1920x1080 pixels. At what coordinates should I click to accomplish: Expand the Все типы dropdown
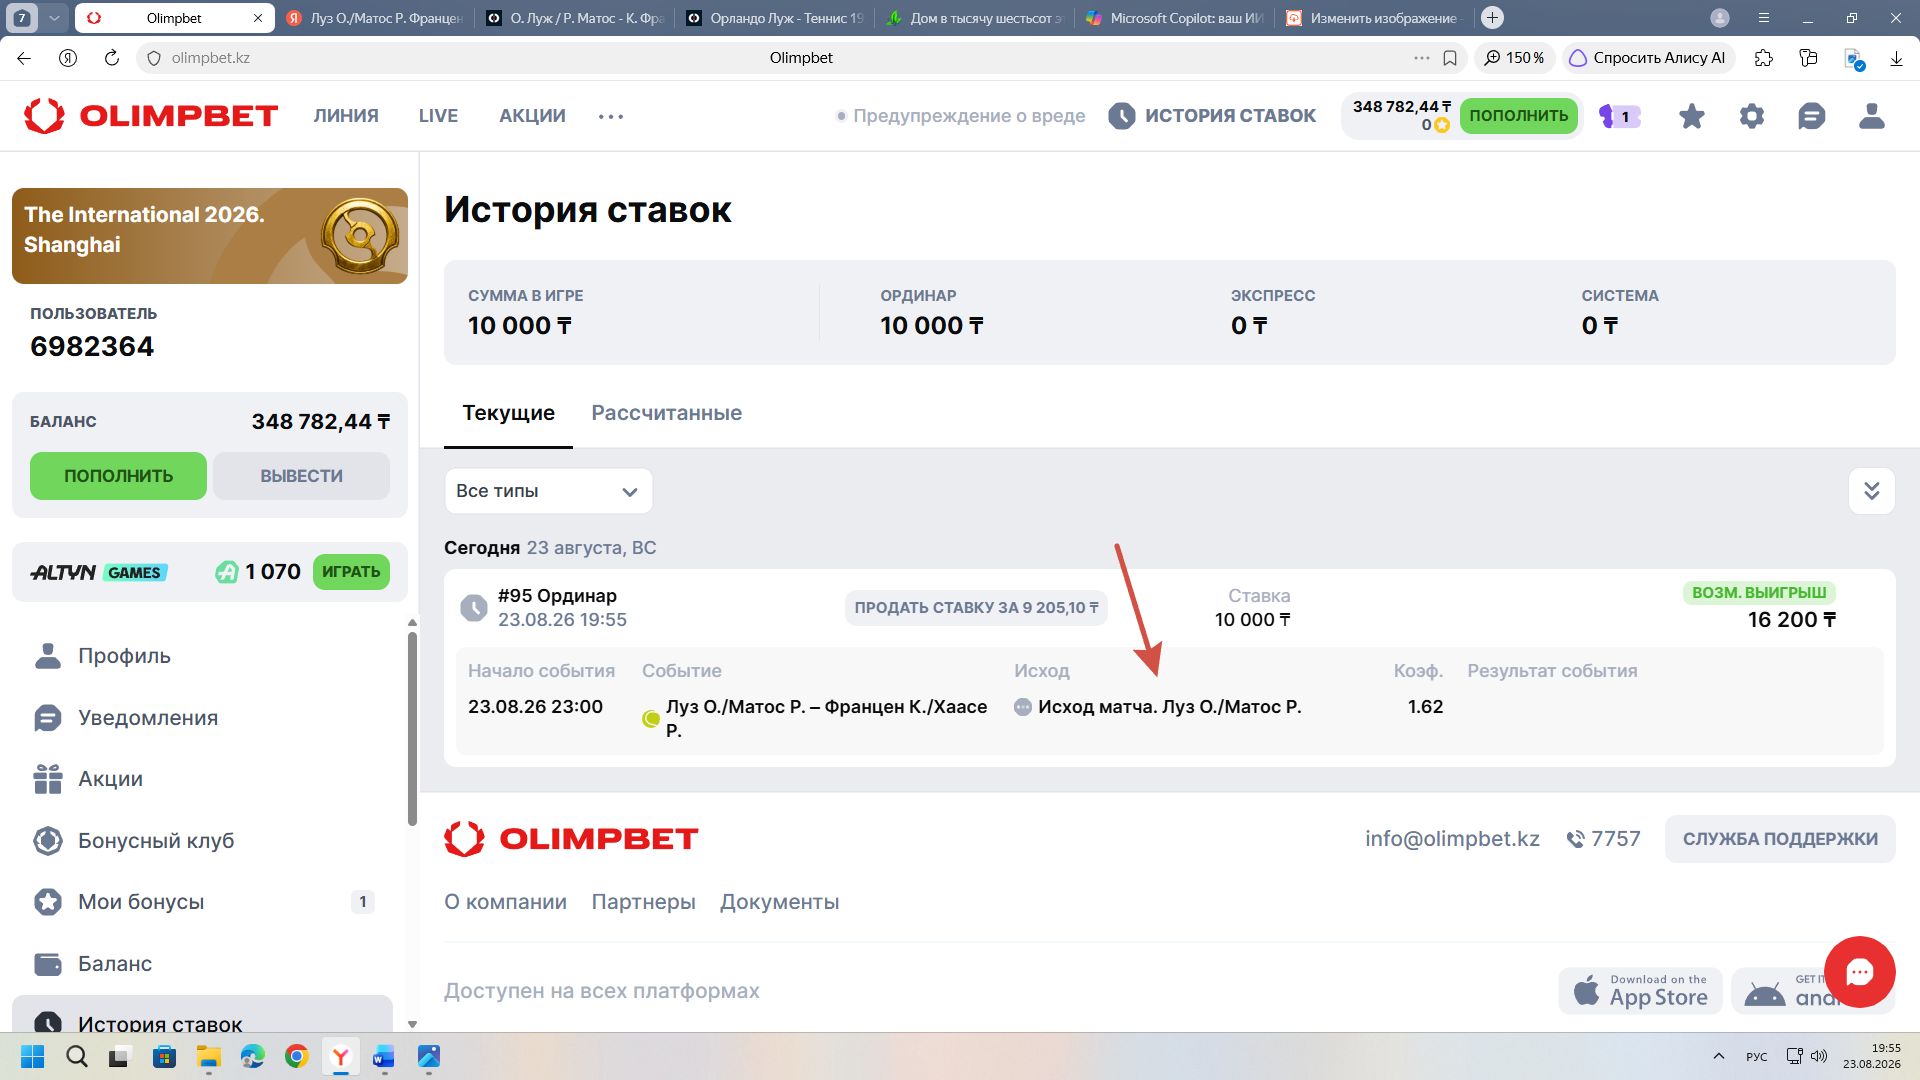coord(548,491)
